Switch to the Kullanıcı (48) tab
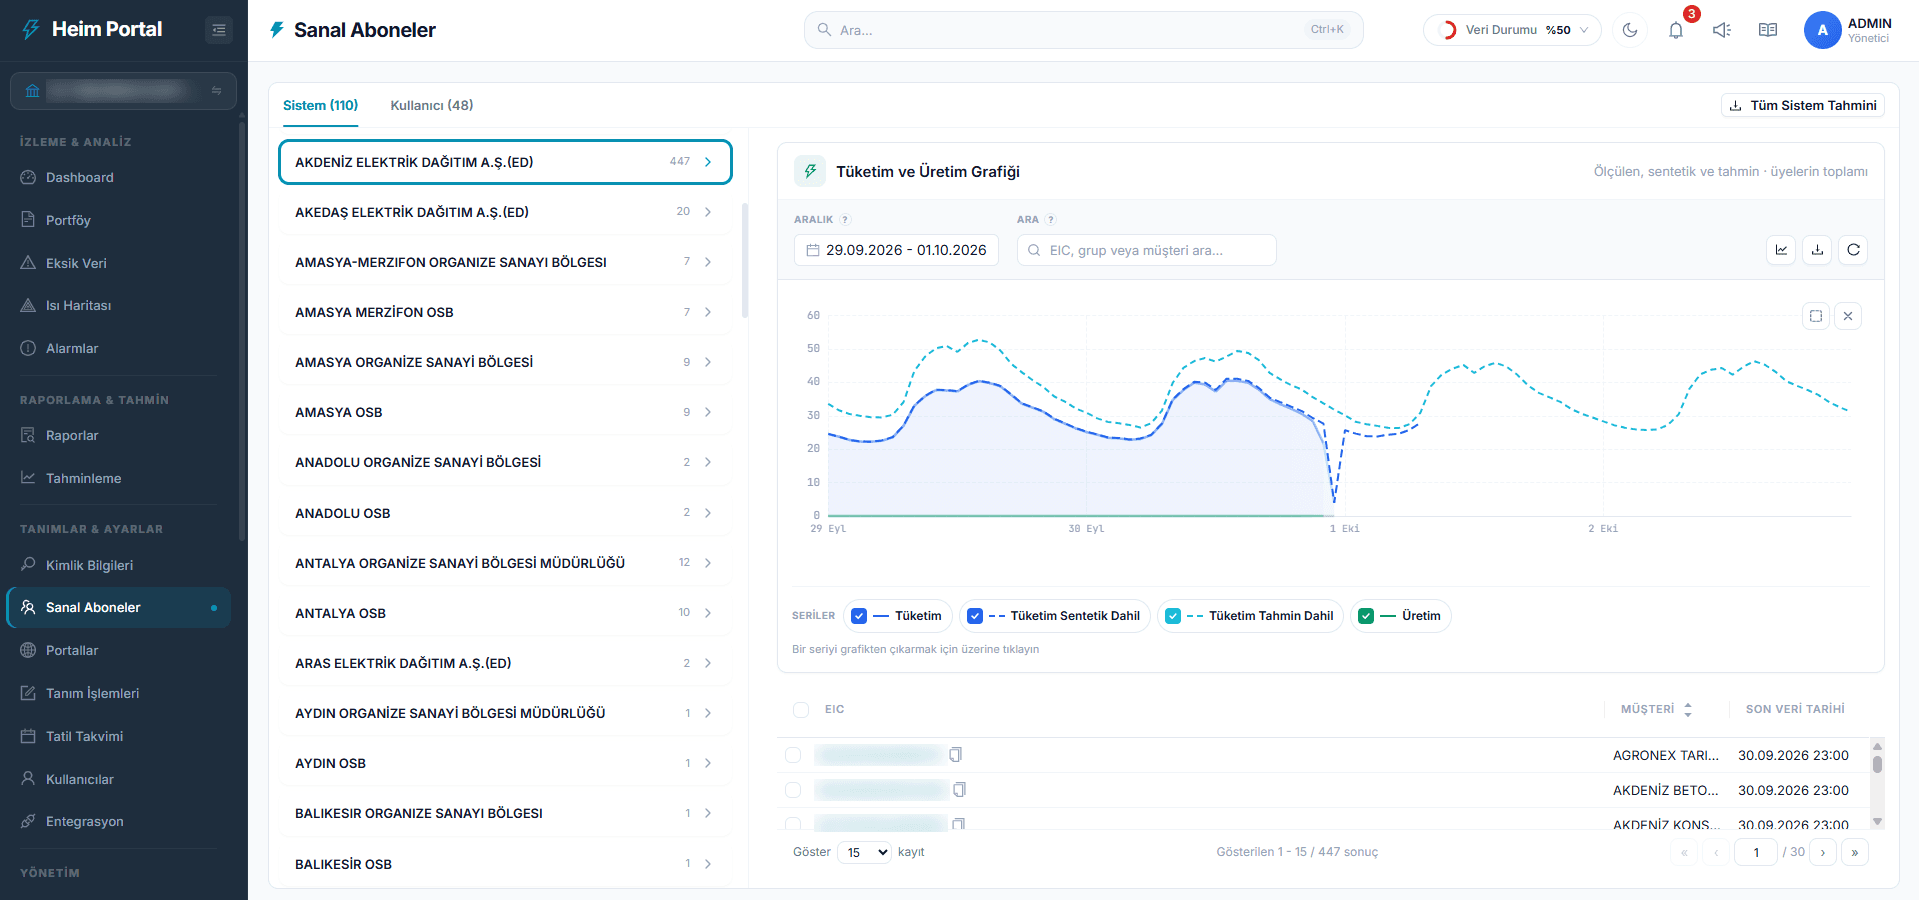Viewport: 1919px width, 900px height. point(432,105)
